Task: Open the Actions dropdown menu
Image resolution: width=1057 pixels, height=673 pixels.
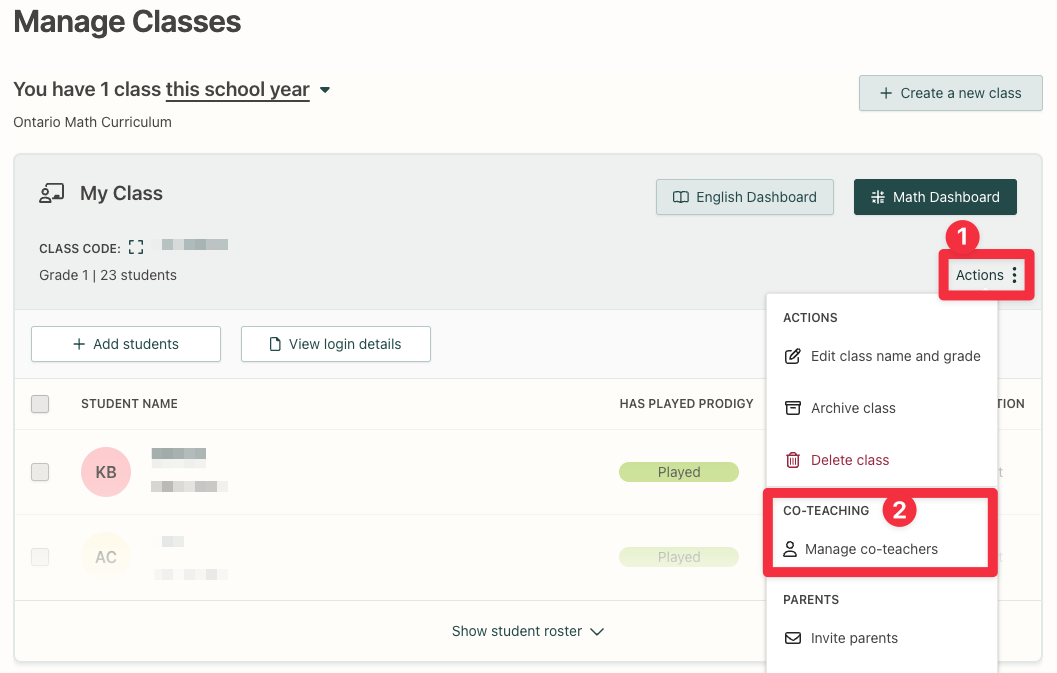Action: 987,275
